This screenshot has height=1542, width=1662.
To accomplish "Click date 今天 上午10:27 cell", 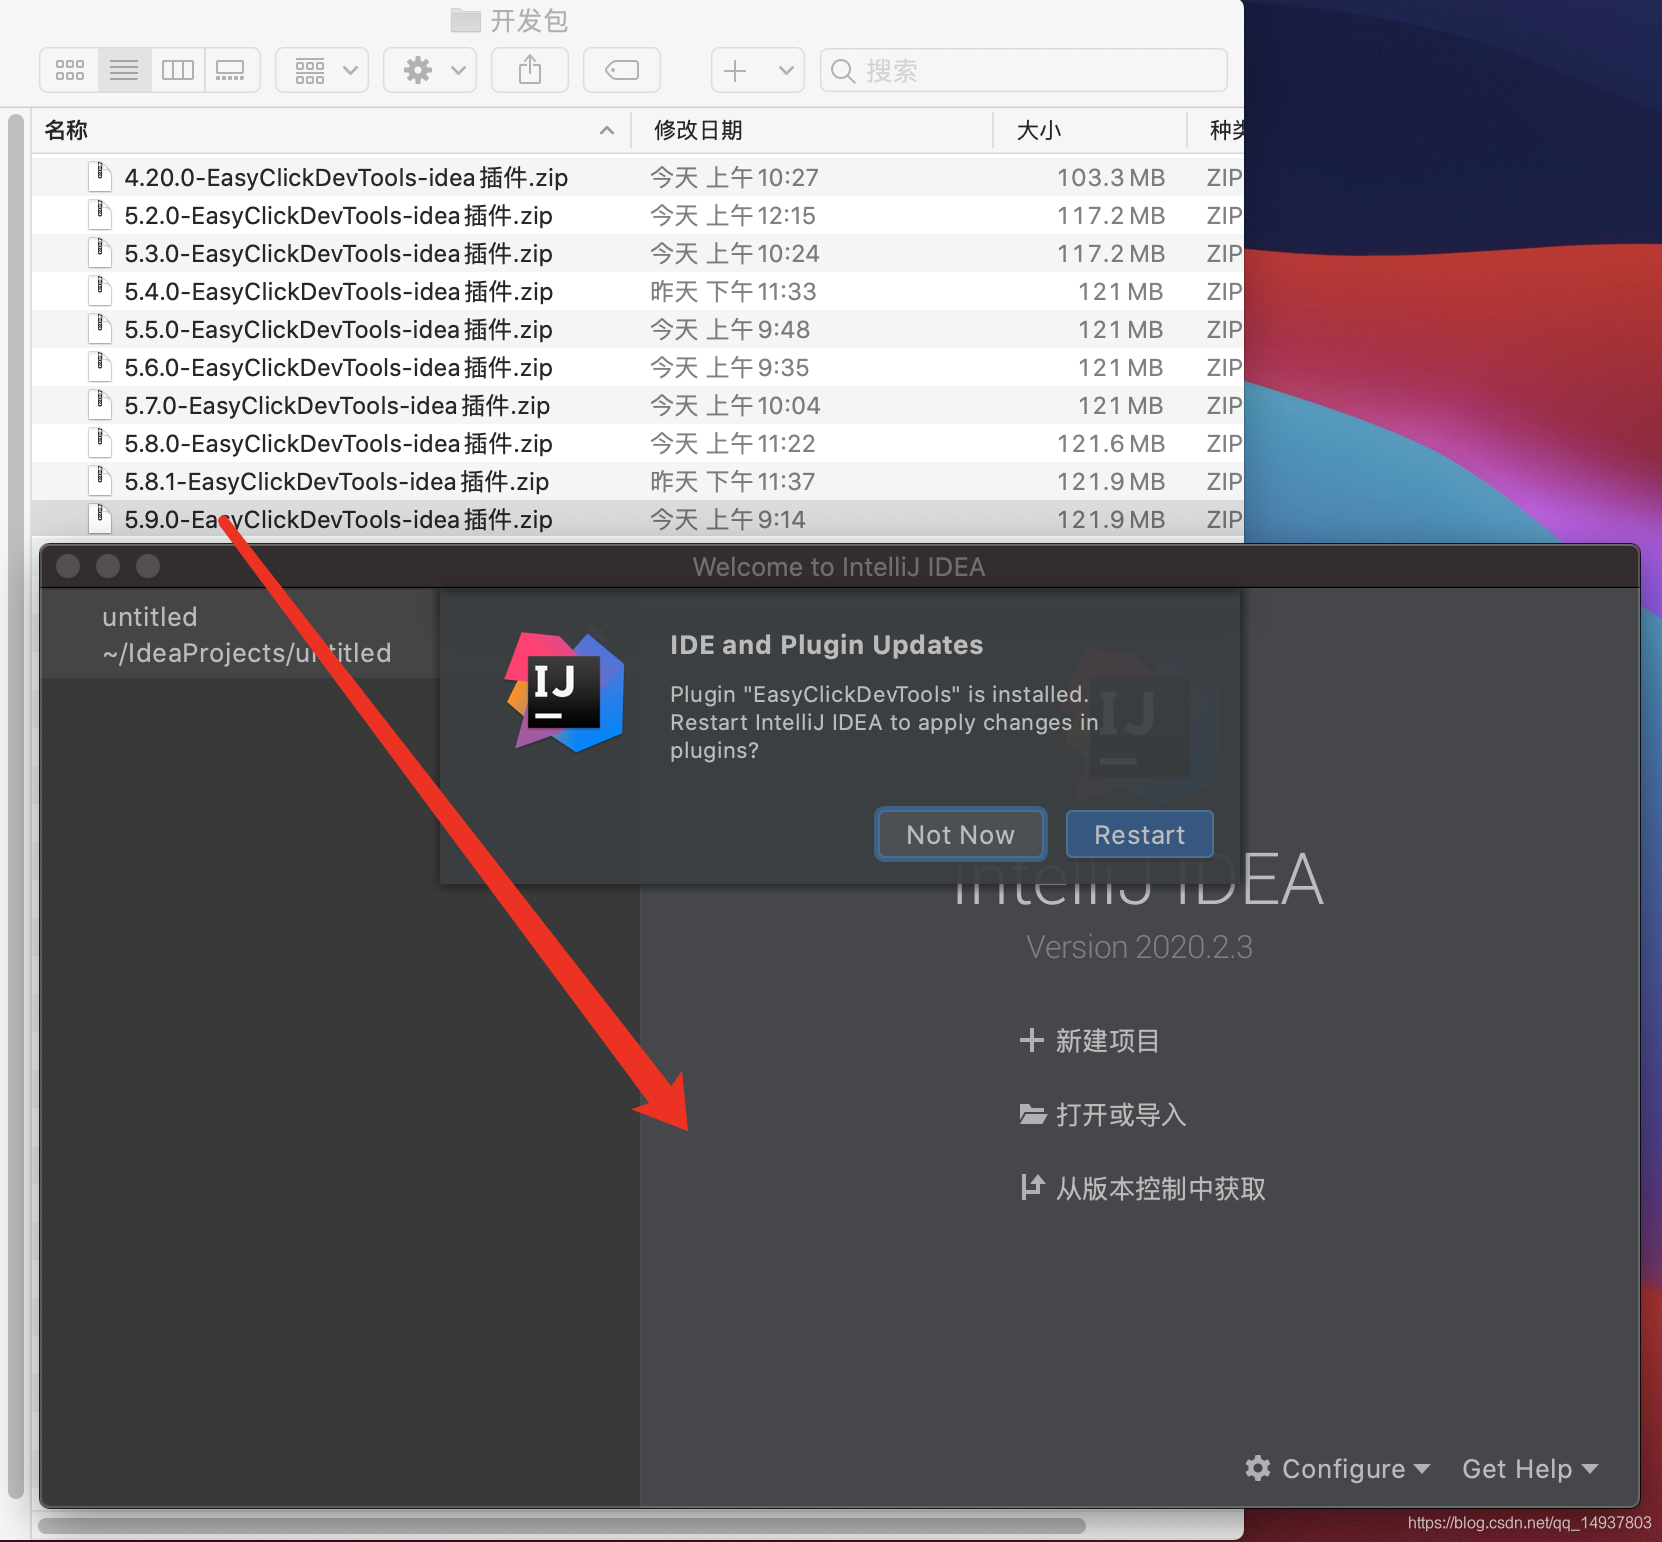I will (x=734, y=177).
